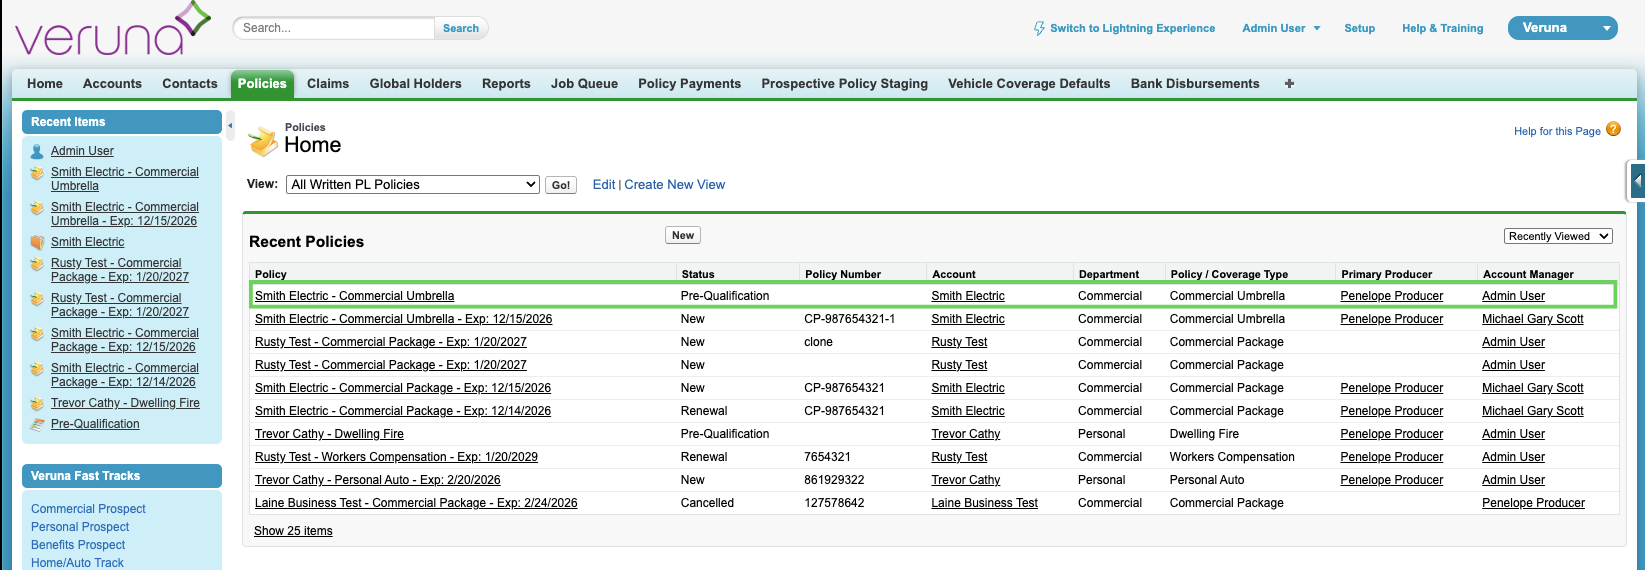
Task: Click Admin User in Recent Items
Action: click(82, 151)
